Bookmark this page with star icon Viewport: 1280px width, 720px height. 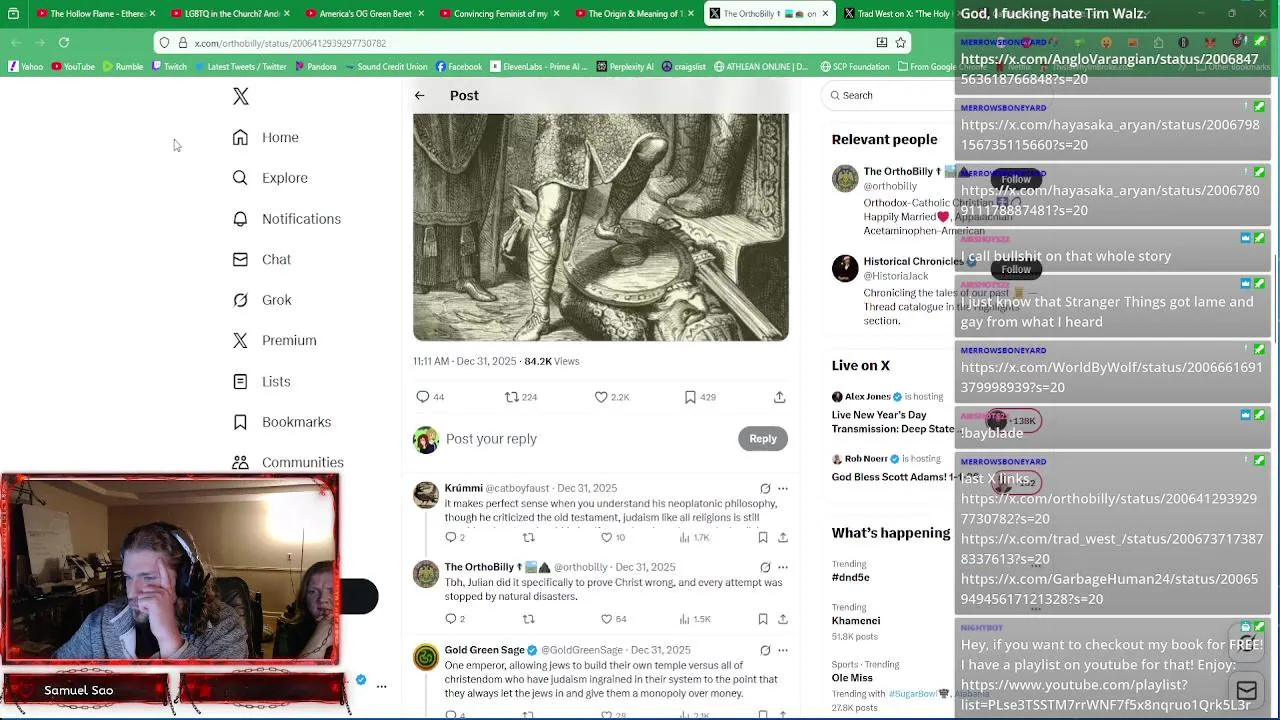901,43
